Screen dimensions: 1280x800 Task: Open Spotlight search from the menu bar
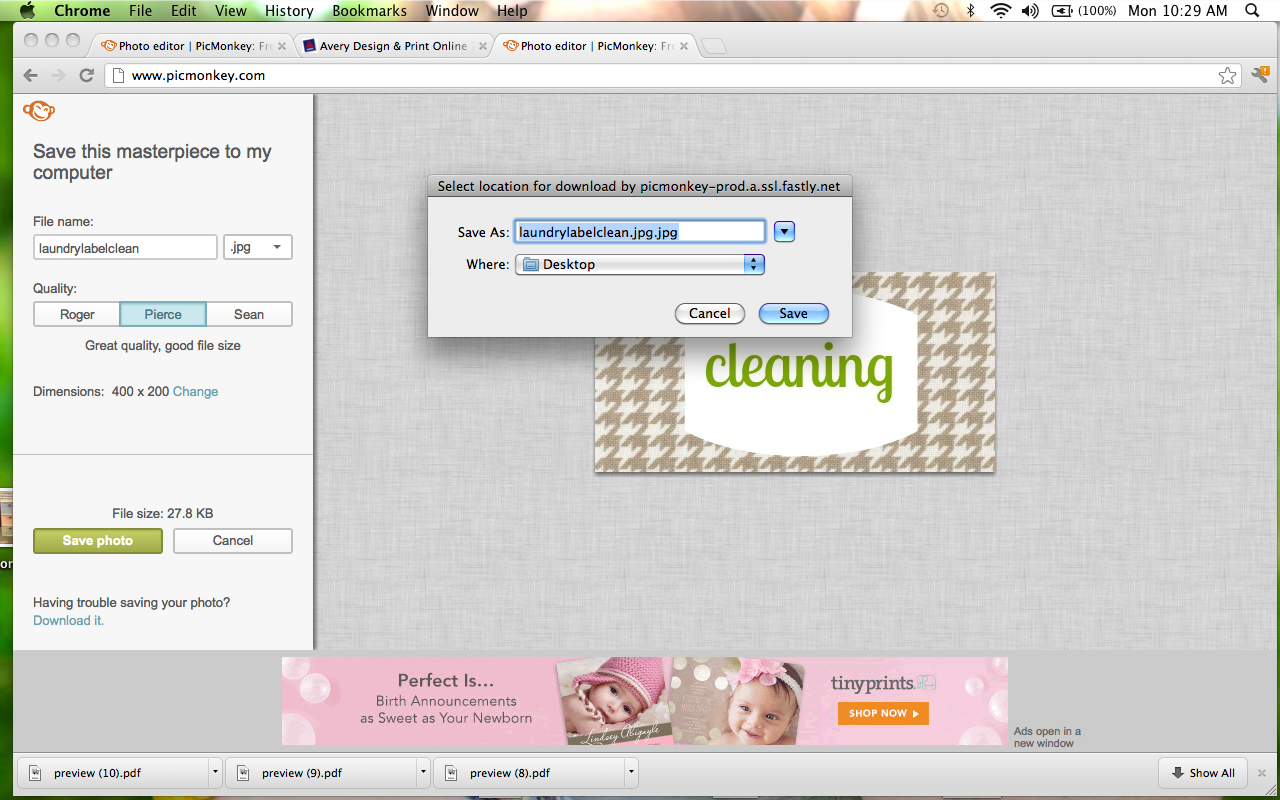tap(1251, 11)
